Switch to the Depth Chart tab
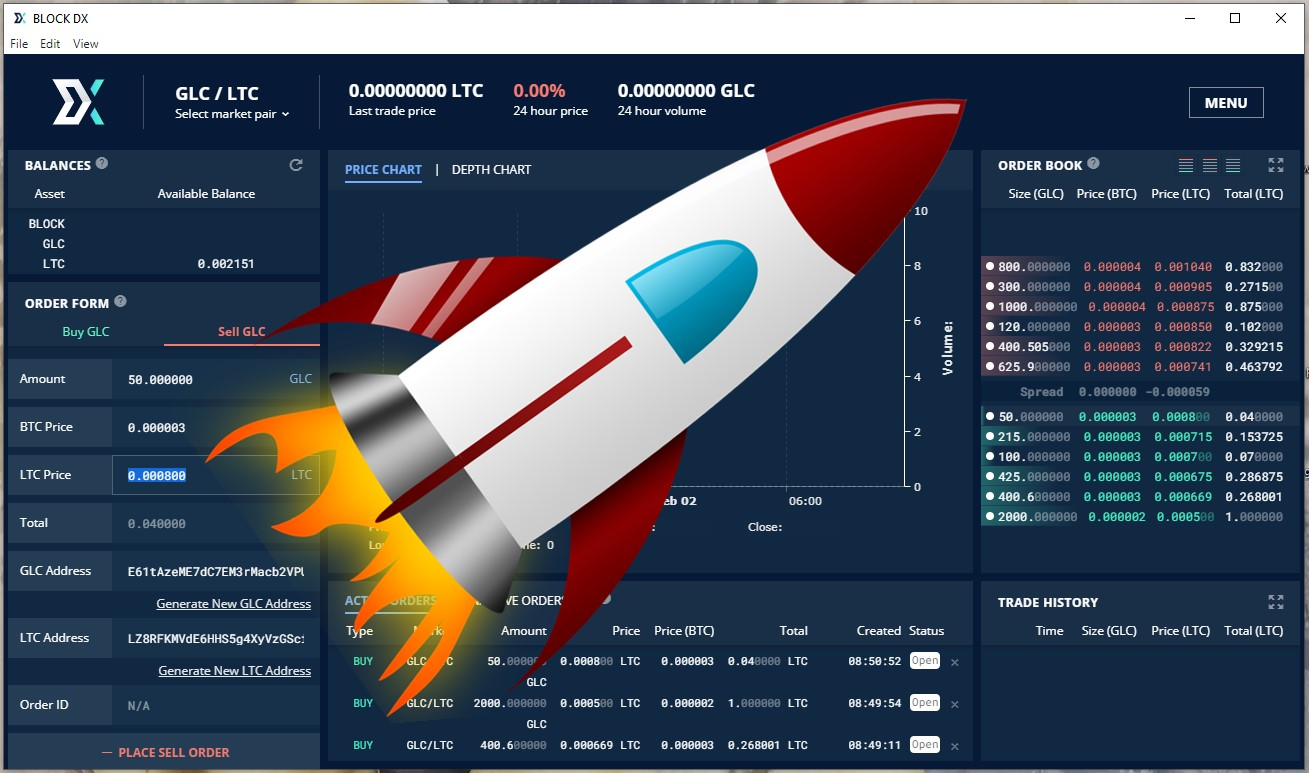Viewport: 1309px width, 773px height. click(491, 170)
